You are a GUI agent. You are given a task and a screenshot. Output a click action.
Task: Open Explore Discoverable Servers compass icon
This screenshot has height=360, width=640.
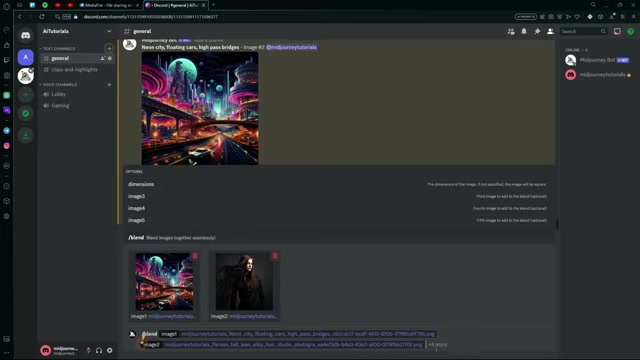click(x=25, y=113)
